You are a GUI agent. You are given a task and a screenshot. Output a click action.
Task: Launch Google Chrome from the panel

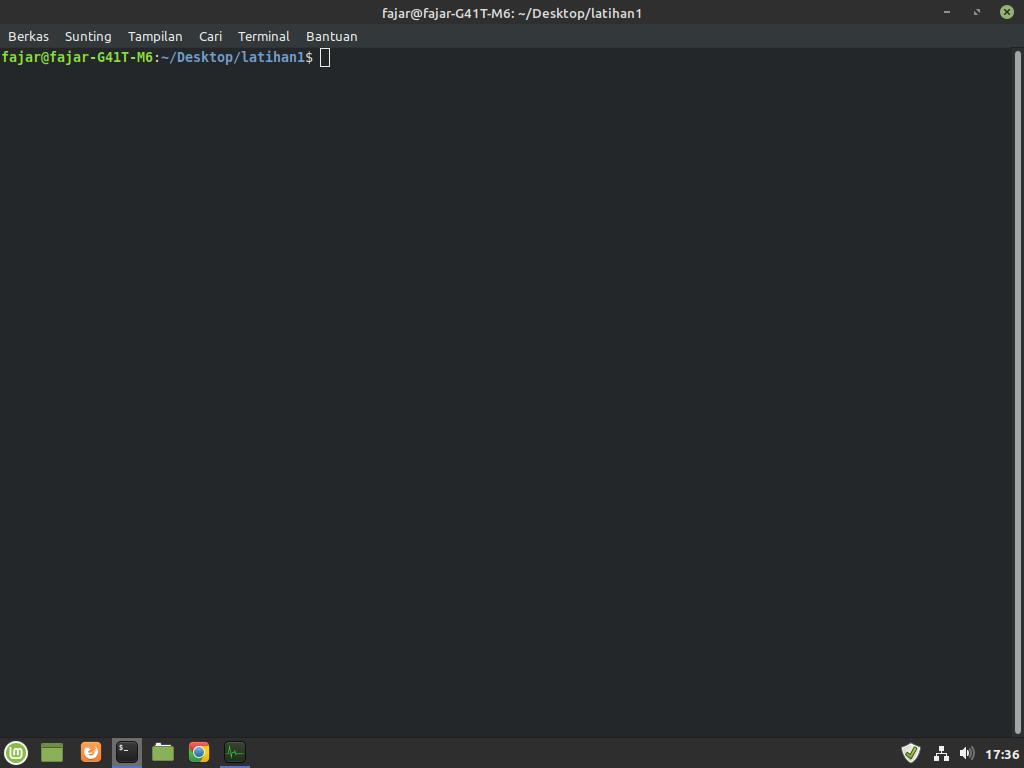tap(199, 753)
